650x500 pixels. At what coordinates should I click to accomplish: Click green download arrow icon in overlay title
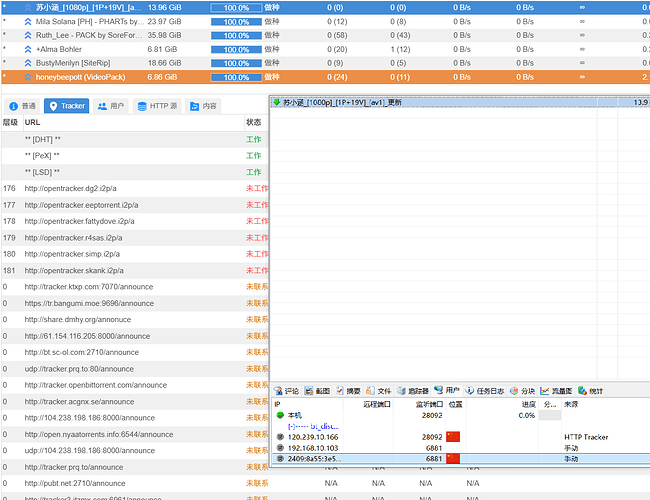[x=276, y=101]
